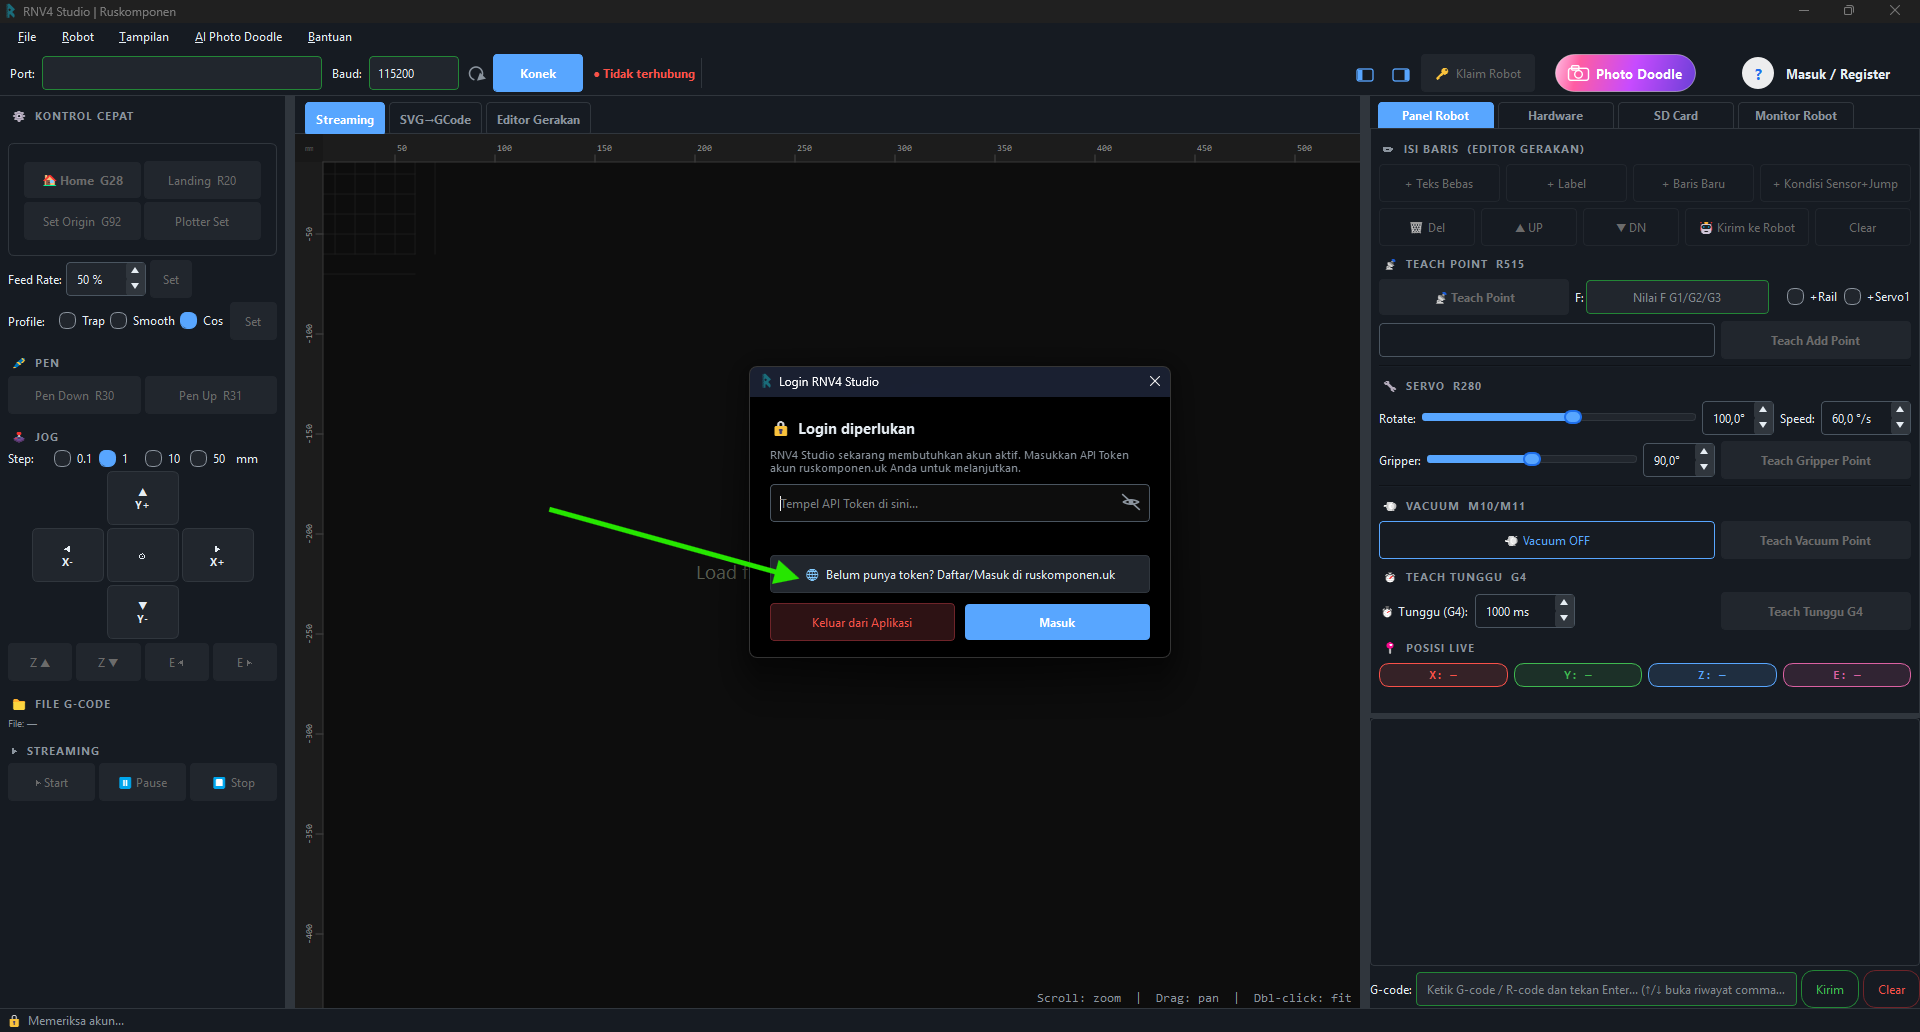This screenshot has width=1920, height=1032.
Task: Select the Smooth profile radio
Action: tap(119, 321)
